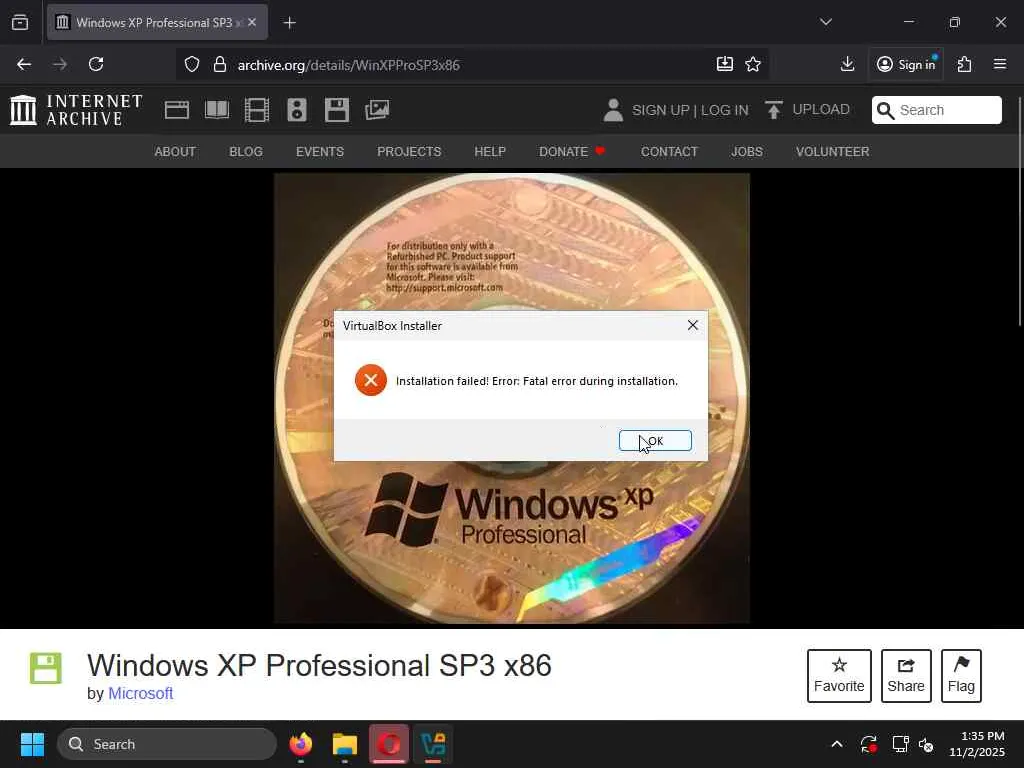Viewport: 1024px width, 768px height.
Task: Open the JOBS menu item
Action: coord(747,152)
